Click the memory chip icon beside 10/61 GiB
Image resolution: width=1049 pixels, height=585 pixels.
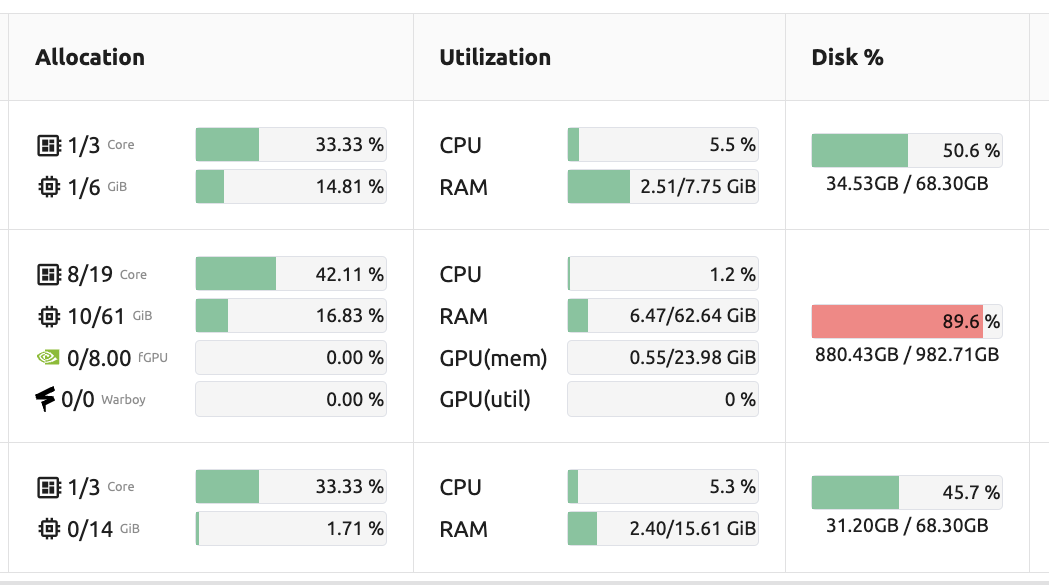click(x=48, y=317)
